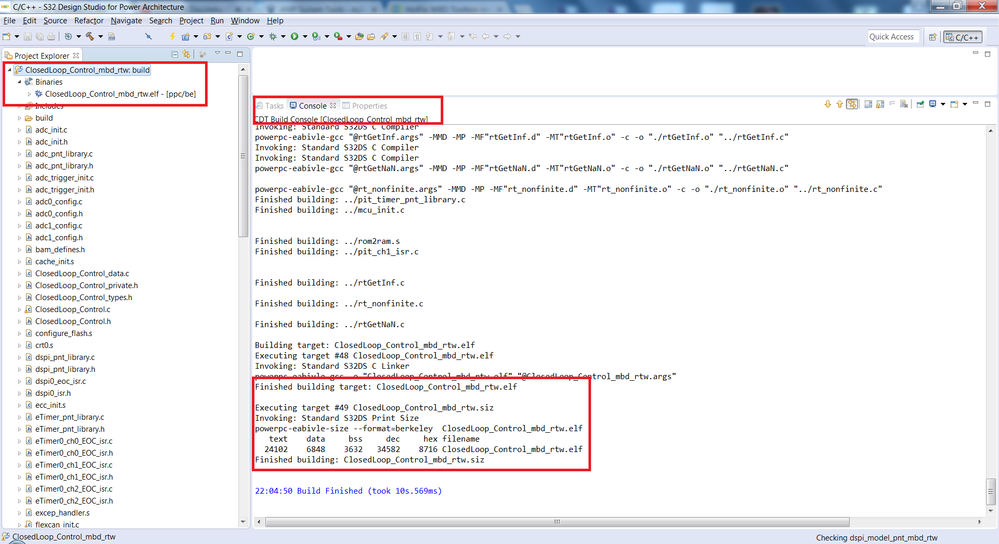Open the dropdown arrow beside the Debug icon
The image size is (999, 544).
tap(284, 36)
